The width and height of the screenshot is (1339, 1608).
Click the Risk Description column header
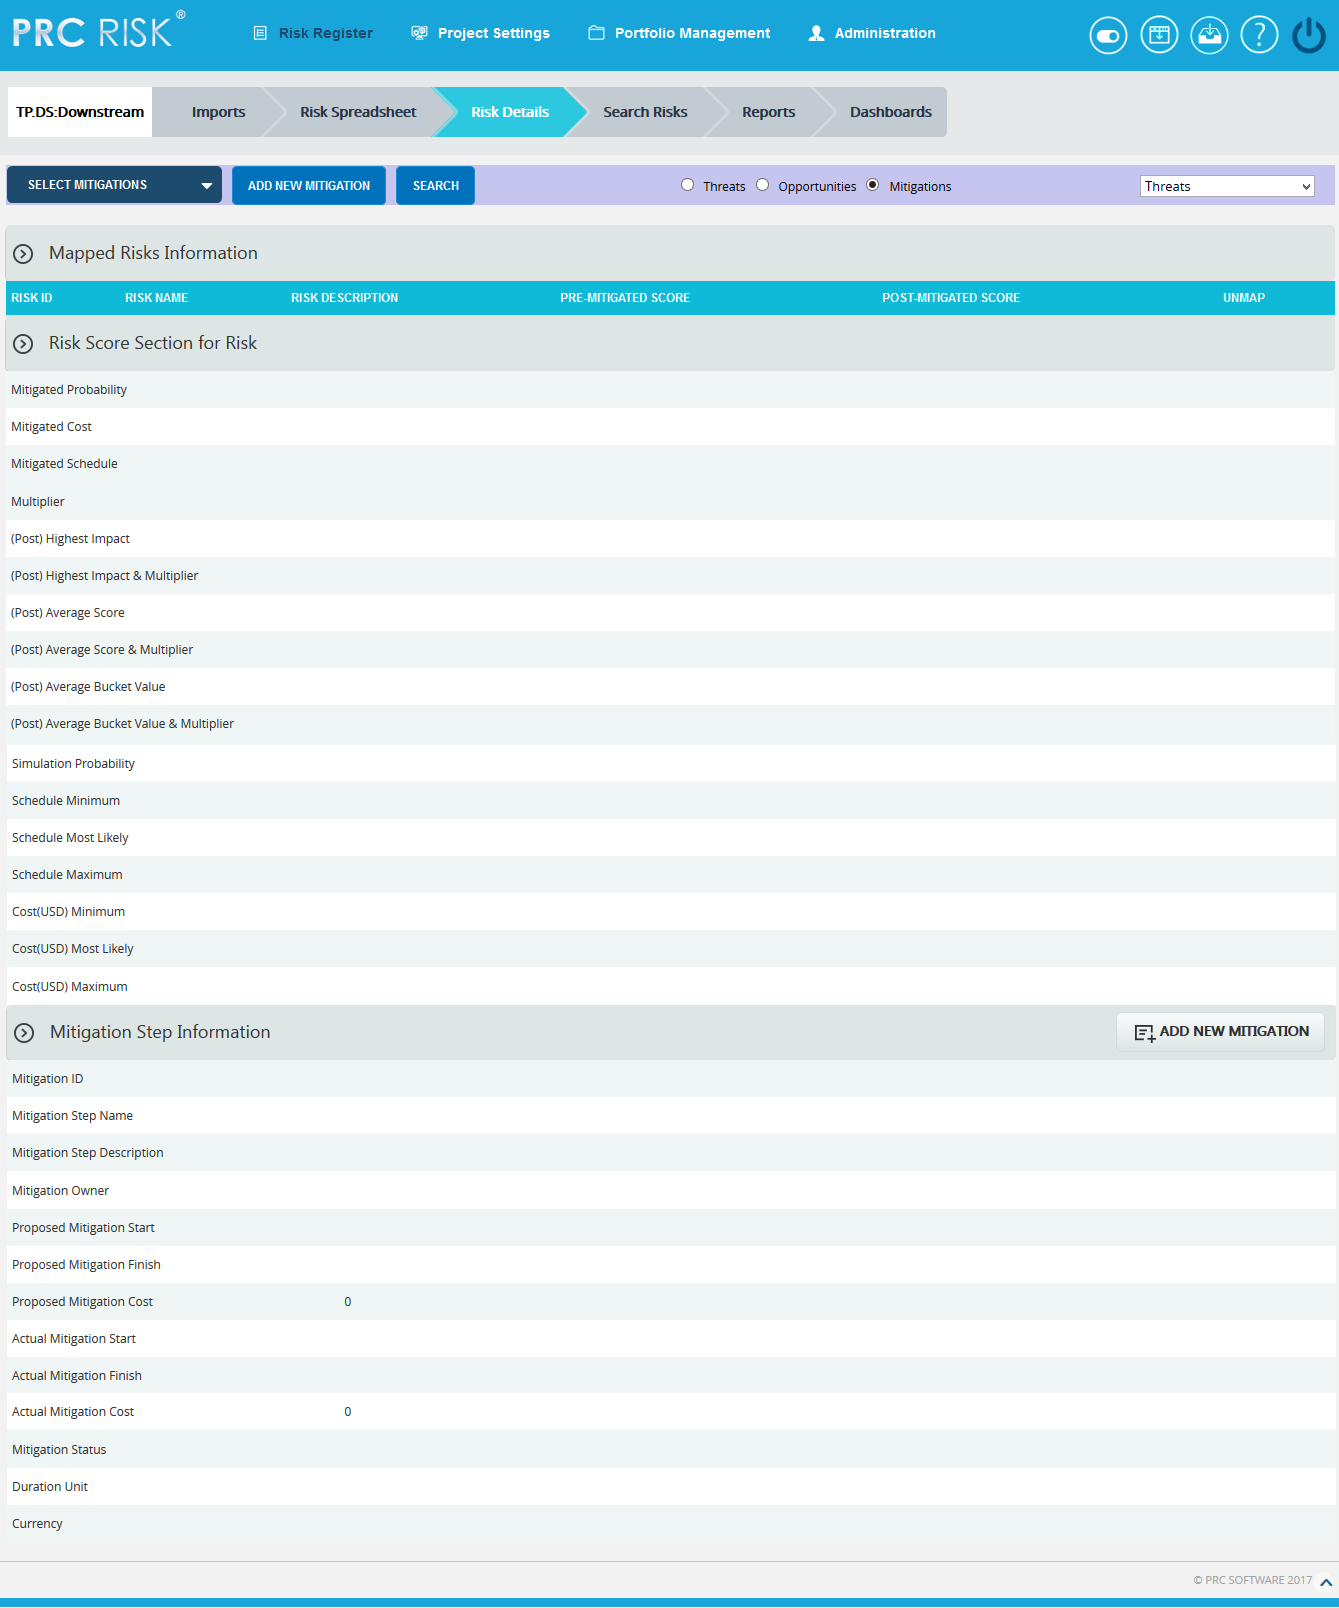[x=344, y=298]
